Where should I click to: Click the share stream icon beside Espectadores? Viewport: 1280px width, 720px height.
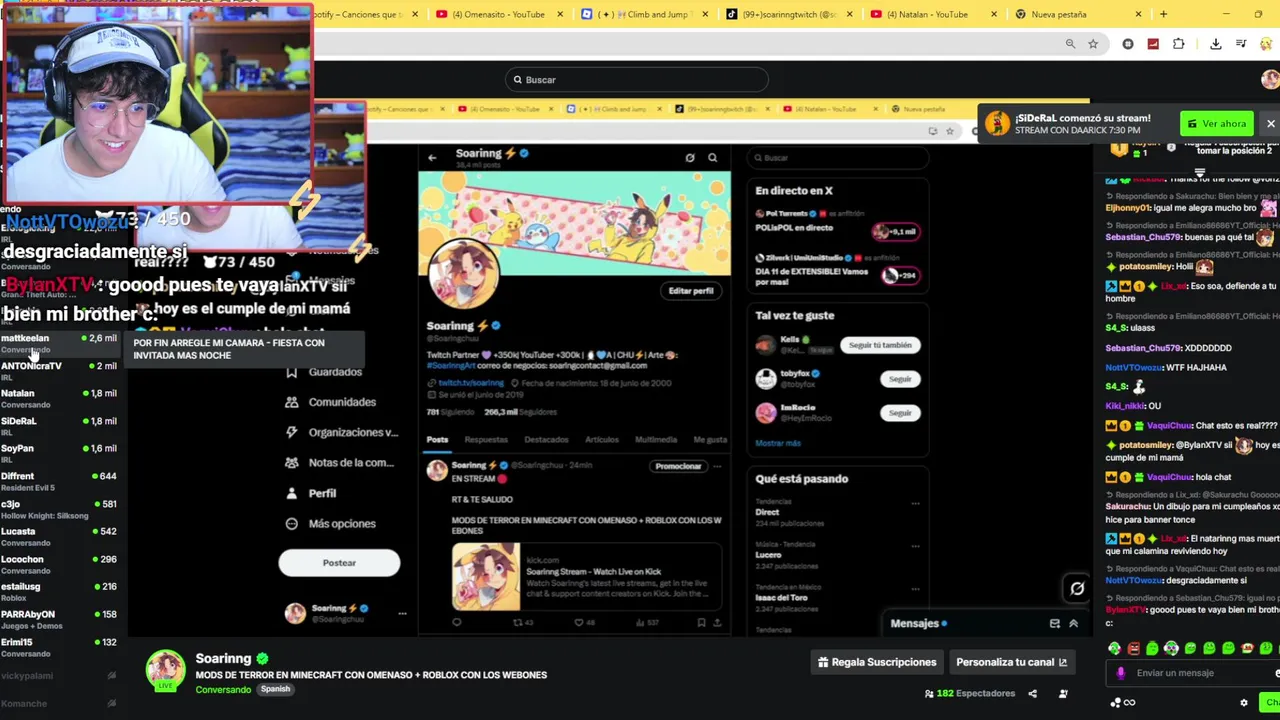1033,693
